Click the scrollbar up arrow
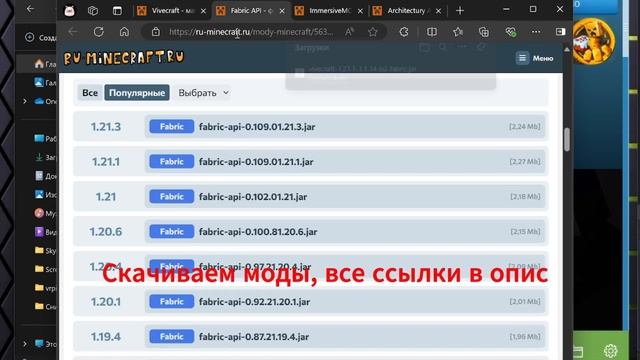The height and width of the screenshot is (360, 640). point(567,49)
